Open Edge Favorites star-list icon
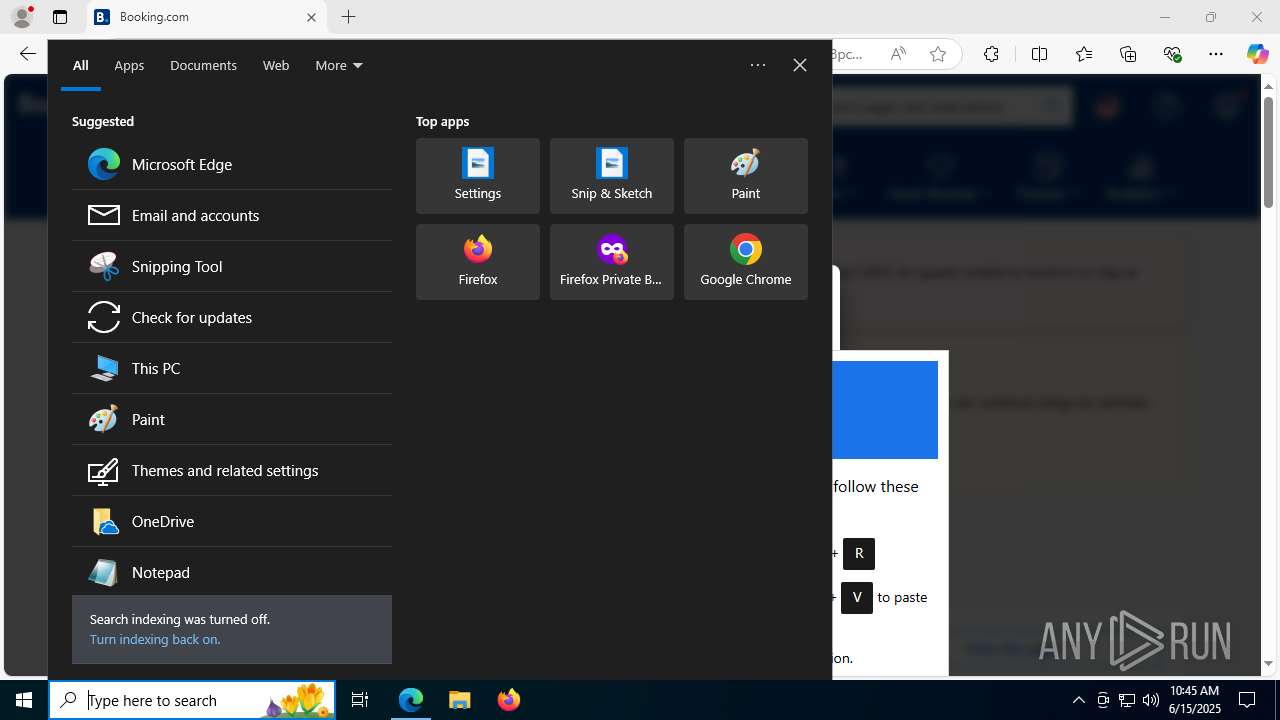 tap(1084, 54)
